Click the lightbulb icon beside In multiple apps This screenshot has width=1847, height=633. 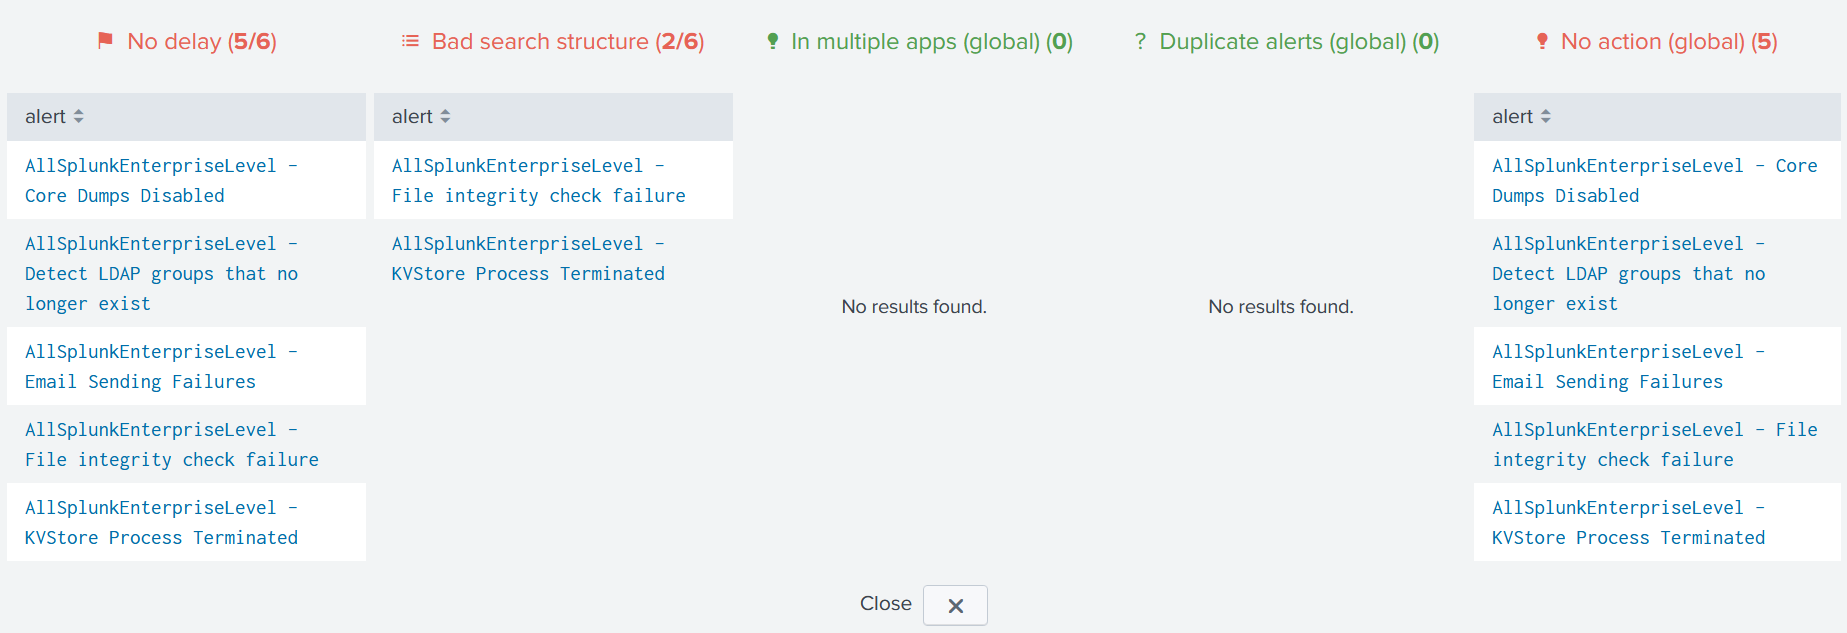[x=772, y=41]
